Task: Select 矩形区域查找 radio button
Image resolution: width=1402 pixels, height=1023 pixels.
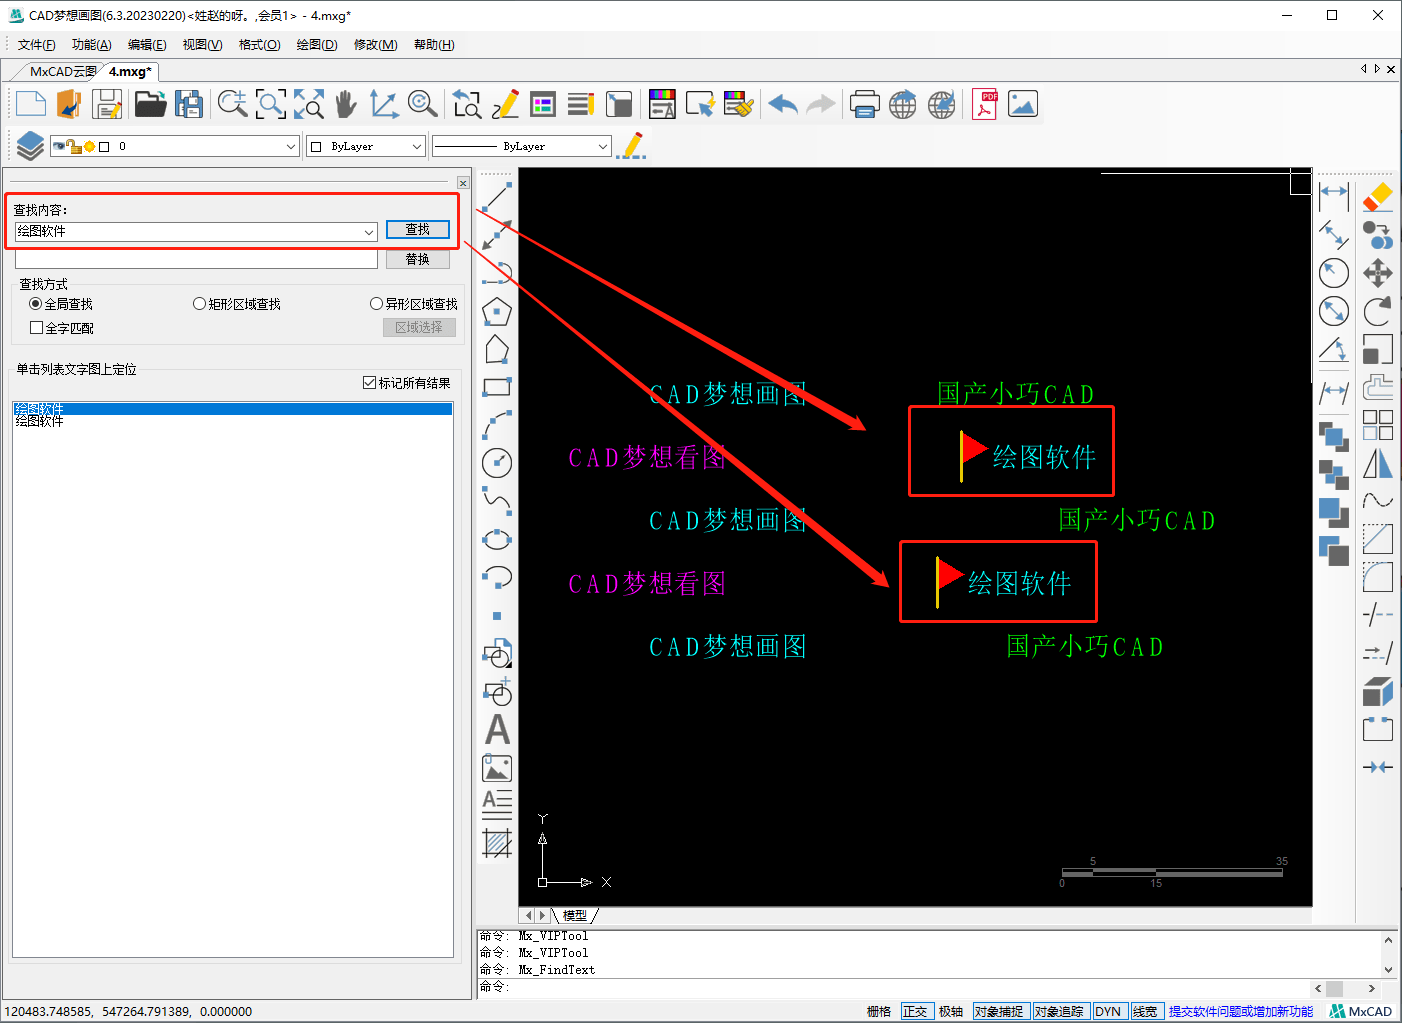Action: (x=237, y=304)
